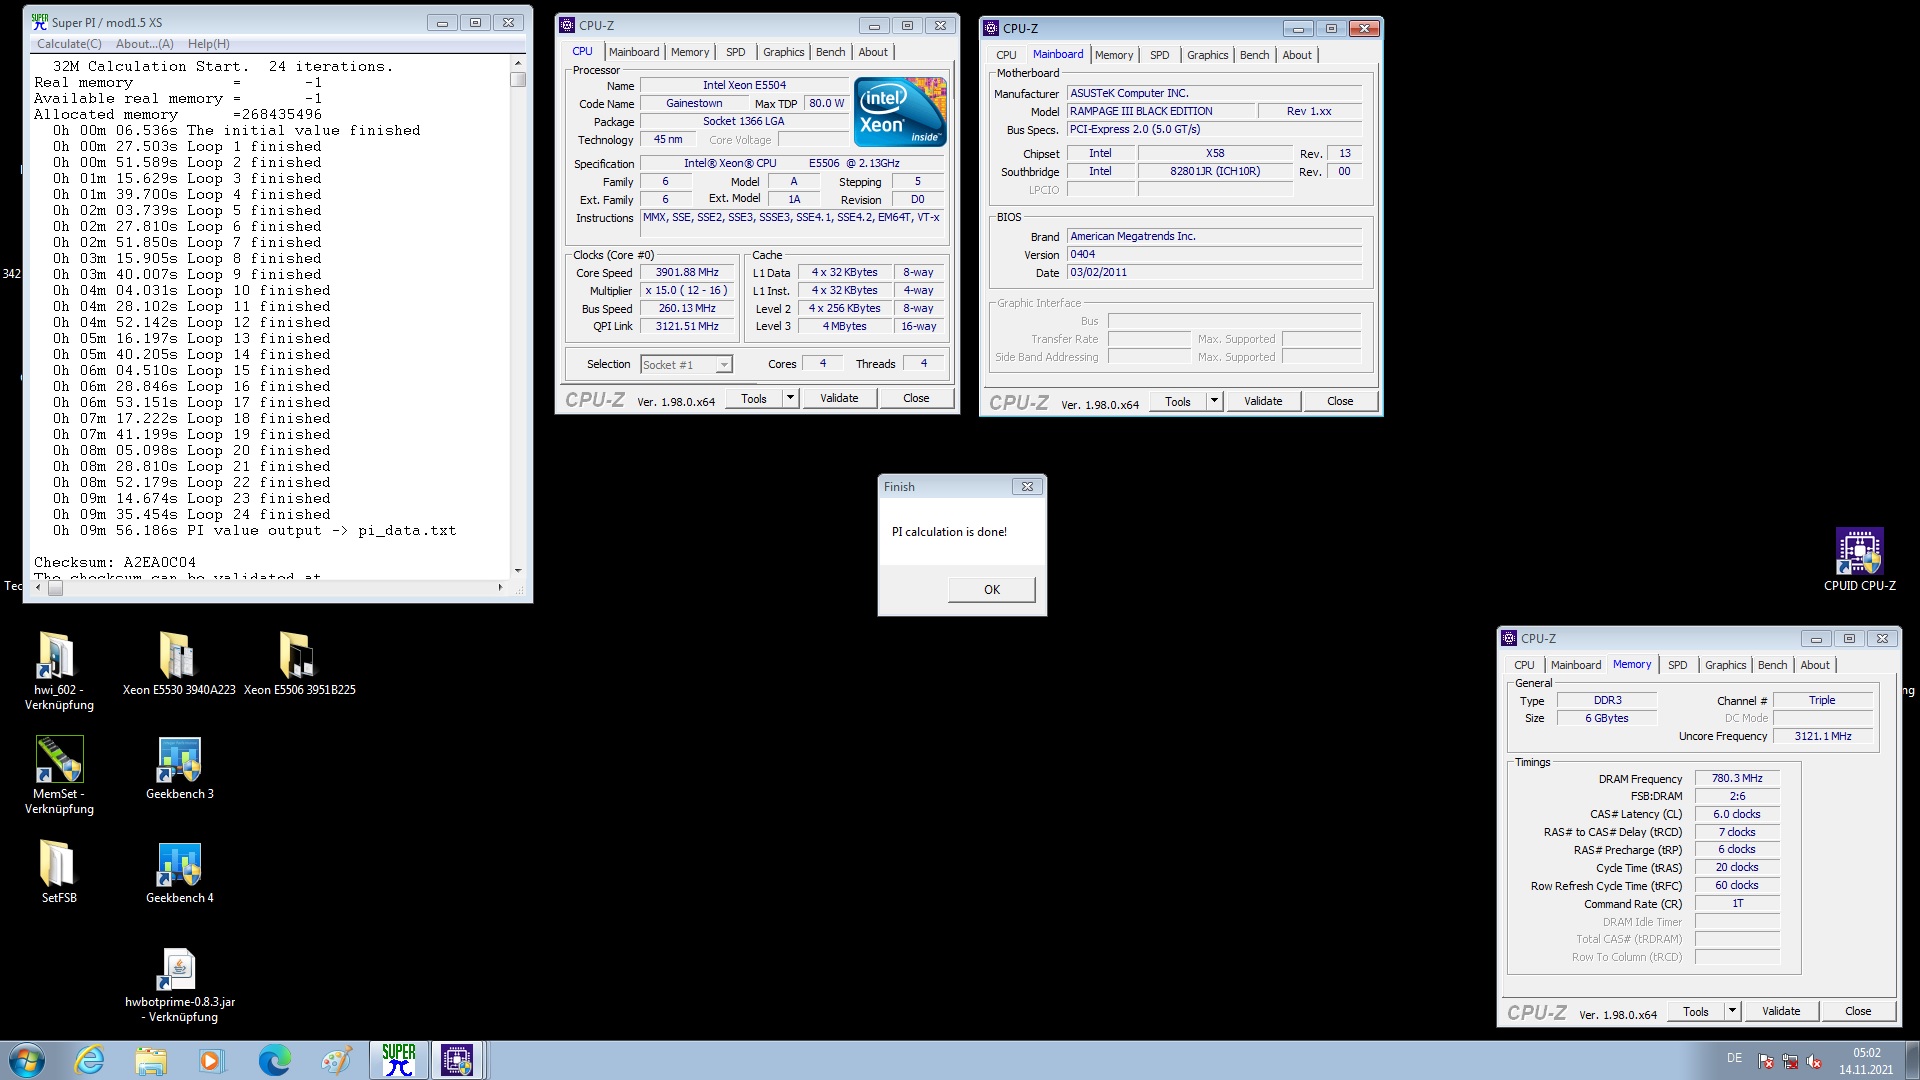
Task: Launch Geekbench 4 desktop shortcut
Action: pos(180,863)
